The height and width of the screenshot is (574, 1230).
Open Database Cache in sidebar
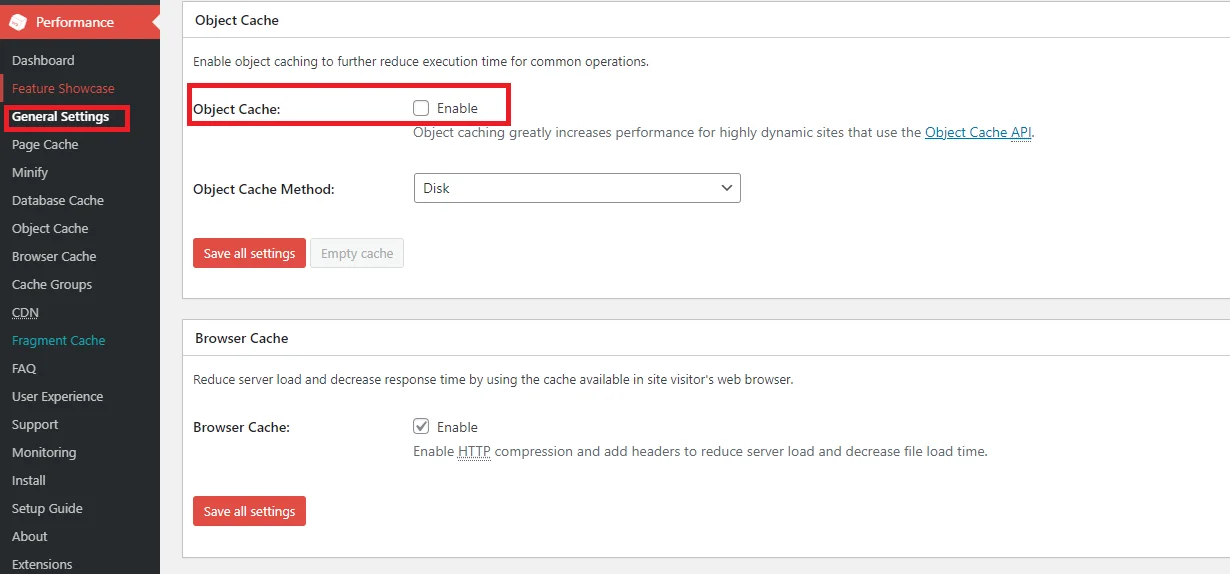[x=58, y=200]
